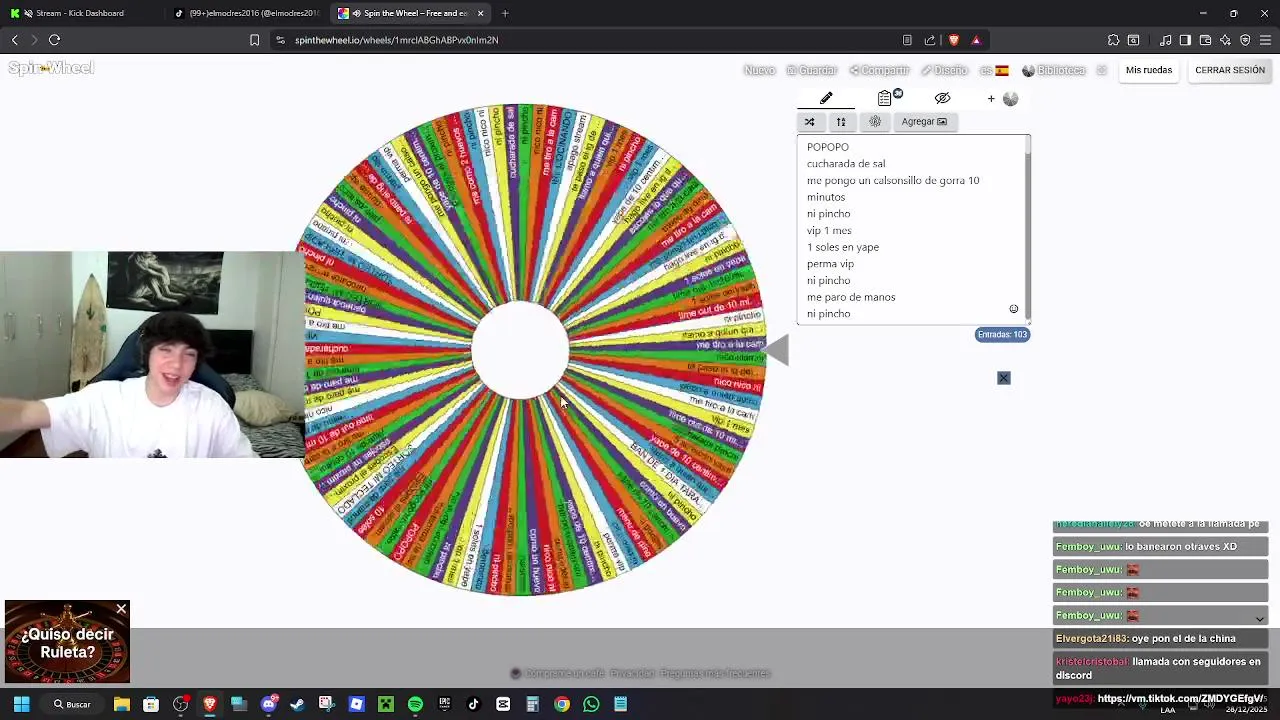Expand chat with the down chevron
Image resolution: width=1280 pixels, height=720 pixels.
click(1259, 619)
